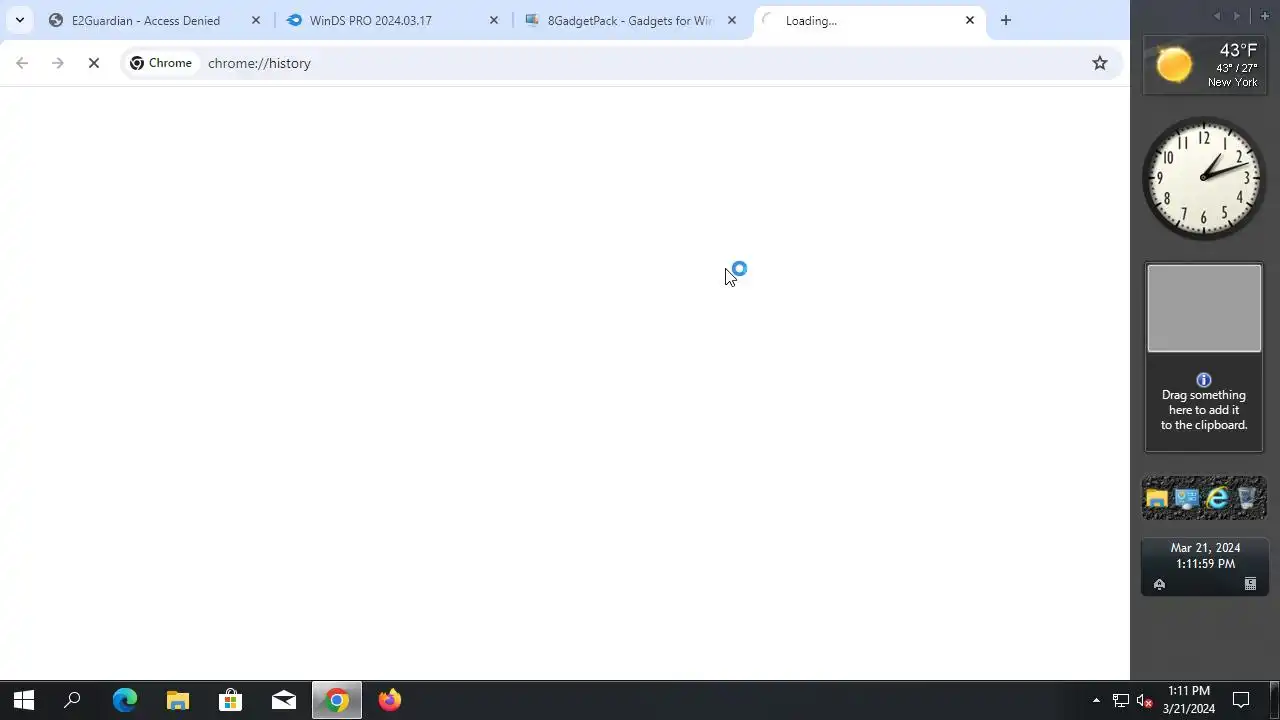
Task: Select the Loading... tab
Action: tap(869, 20)
